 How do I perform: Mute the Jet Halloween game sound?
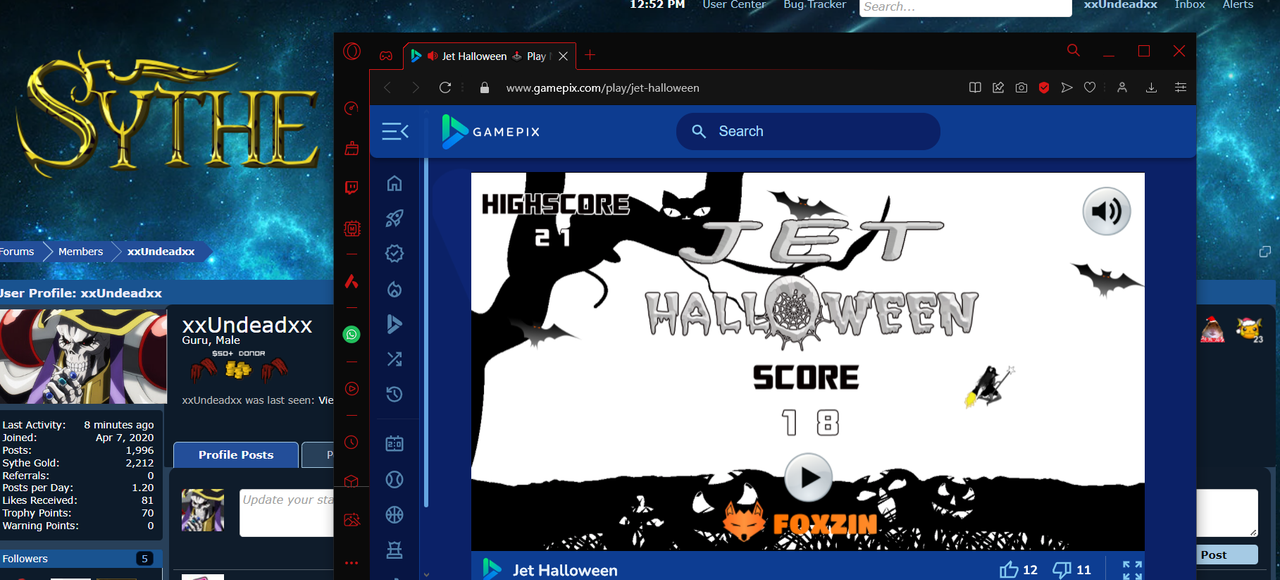1107,211
